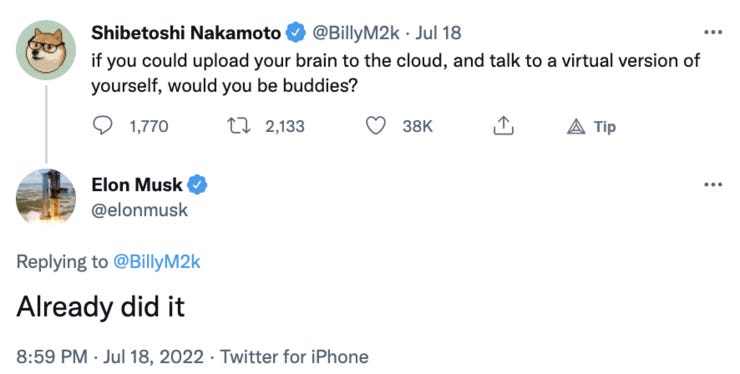The height and width of the screenshot is (374, 740).
Task: Click the 38K likes count
Action: 417,127
